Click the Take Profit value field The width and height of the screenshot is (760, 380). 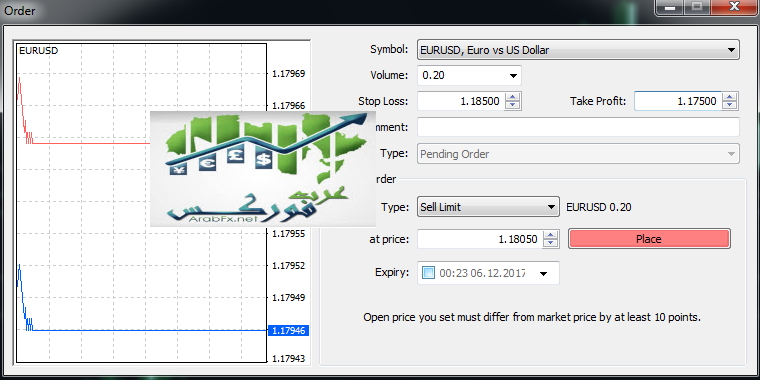(x=678, y=101)
